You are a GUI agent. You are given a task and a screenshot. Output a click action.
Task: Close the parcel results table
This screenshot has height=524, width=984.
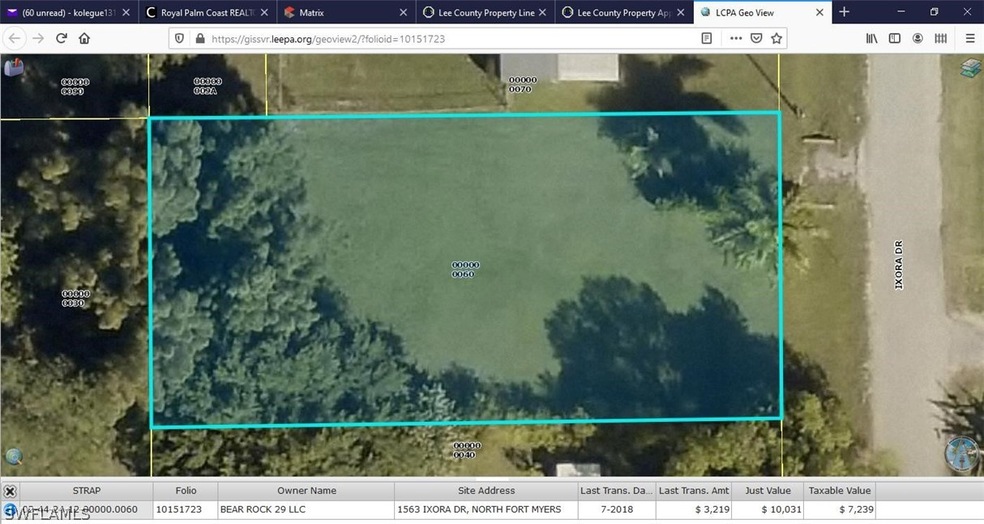click(9, 491)
